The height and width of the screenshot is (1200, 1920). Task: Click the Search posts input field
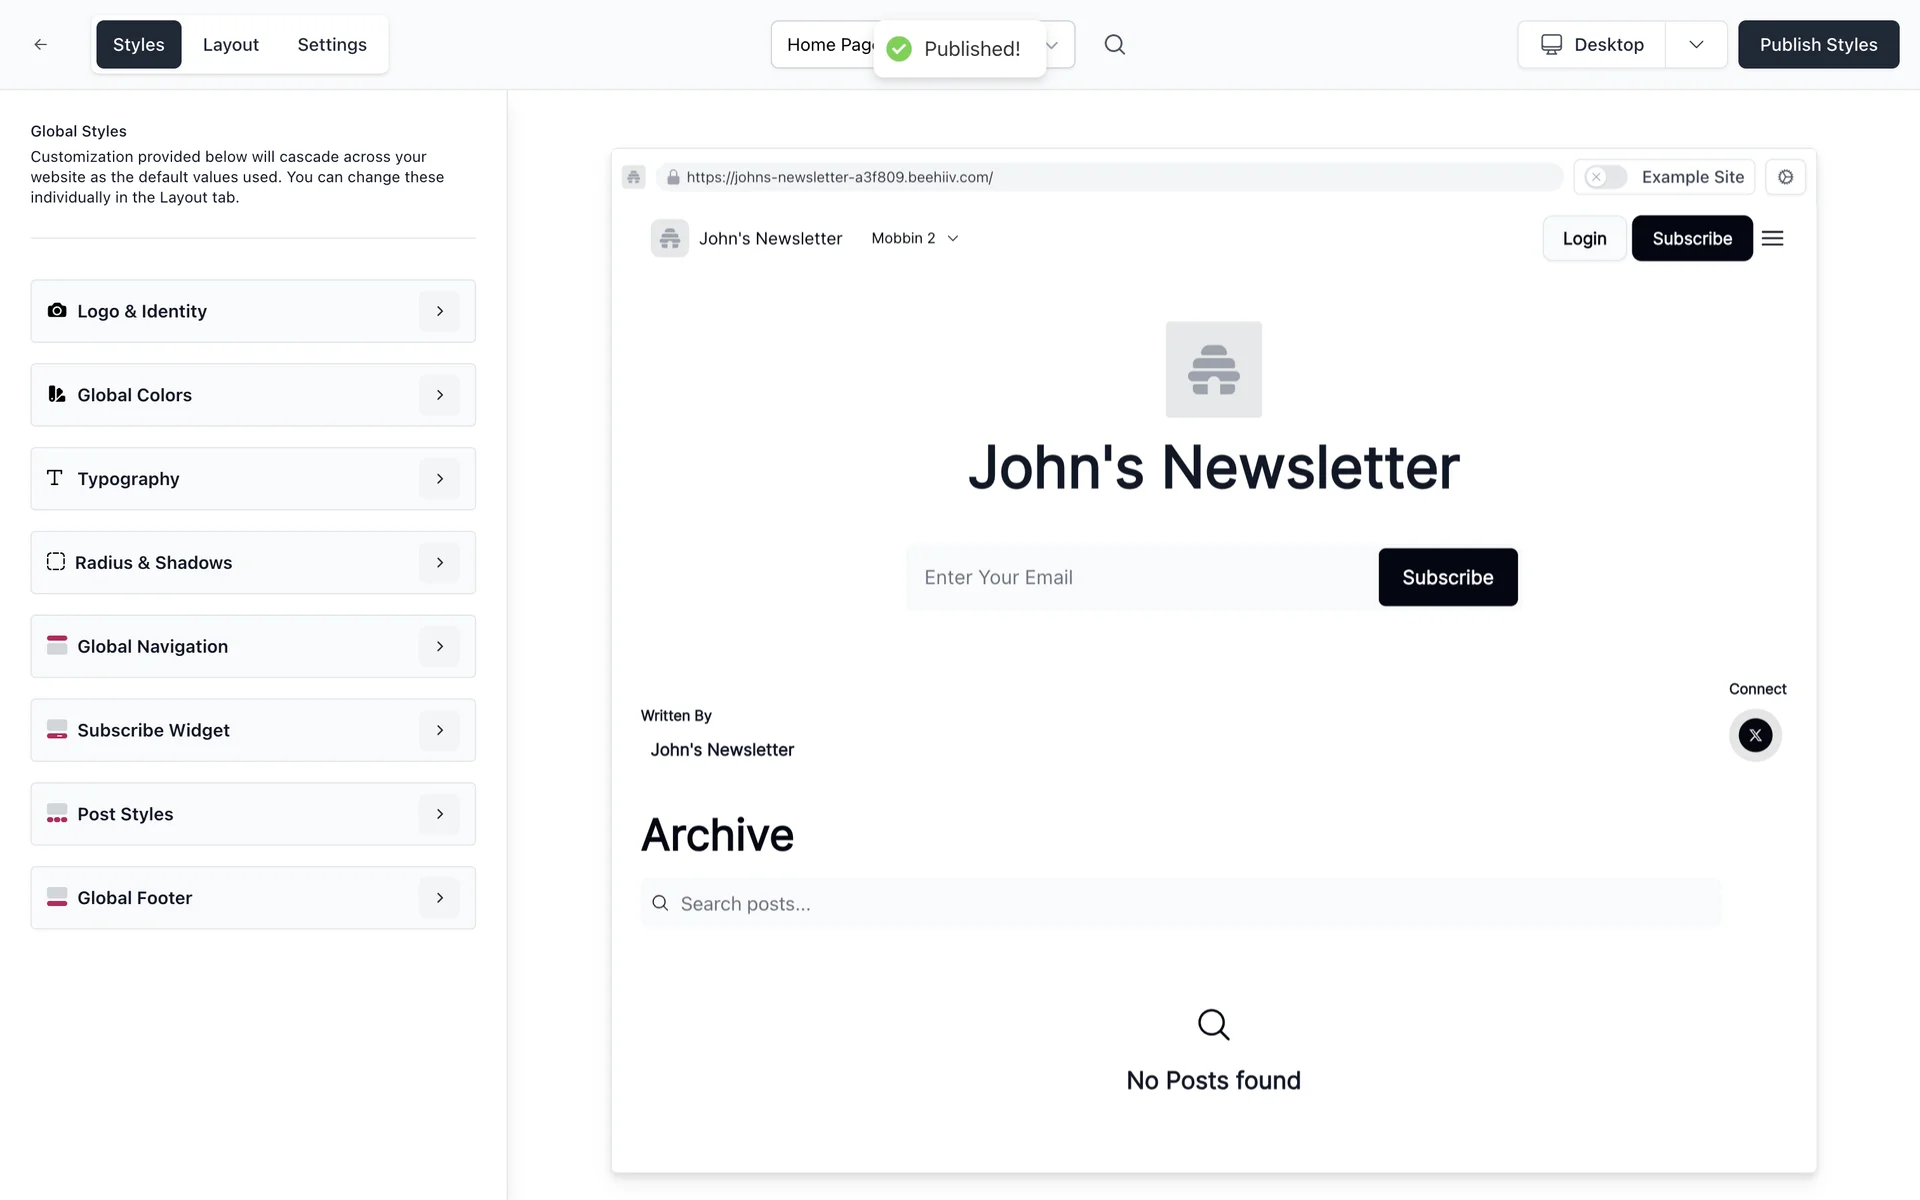[1180, 904]
